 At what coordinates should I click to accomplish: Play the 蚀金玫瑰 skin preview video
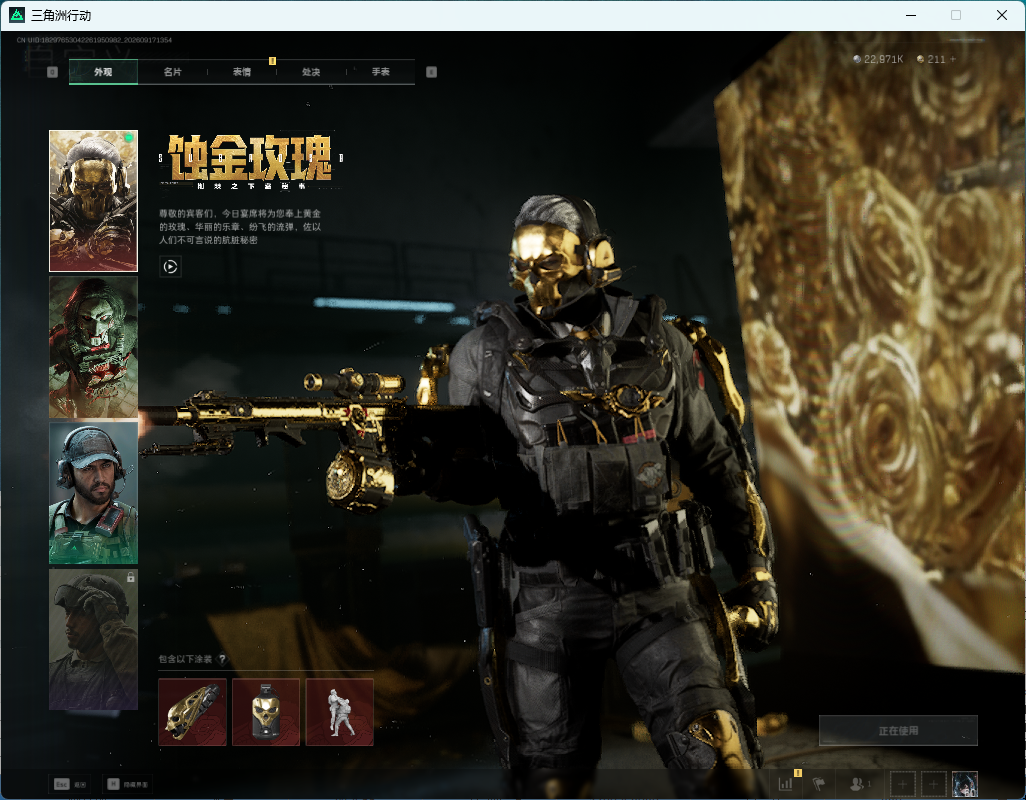click(x=170, y=266)
